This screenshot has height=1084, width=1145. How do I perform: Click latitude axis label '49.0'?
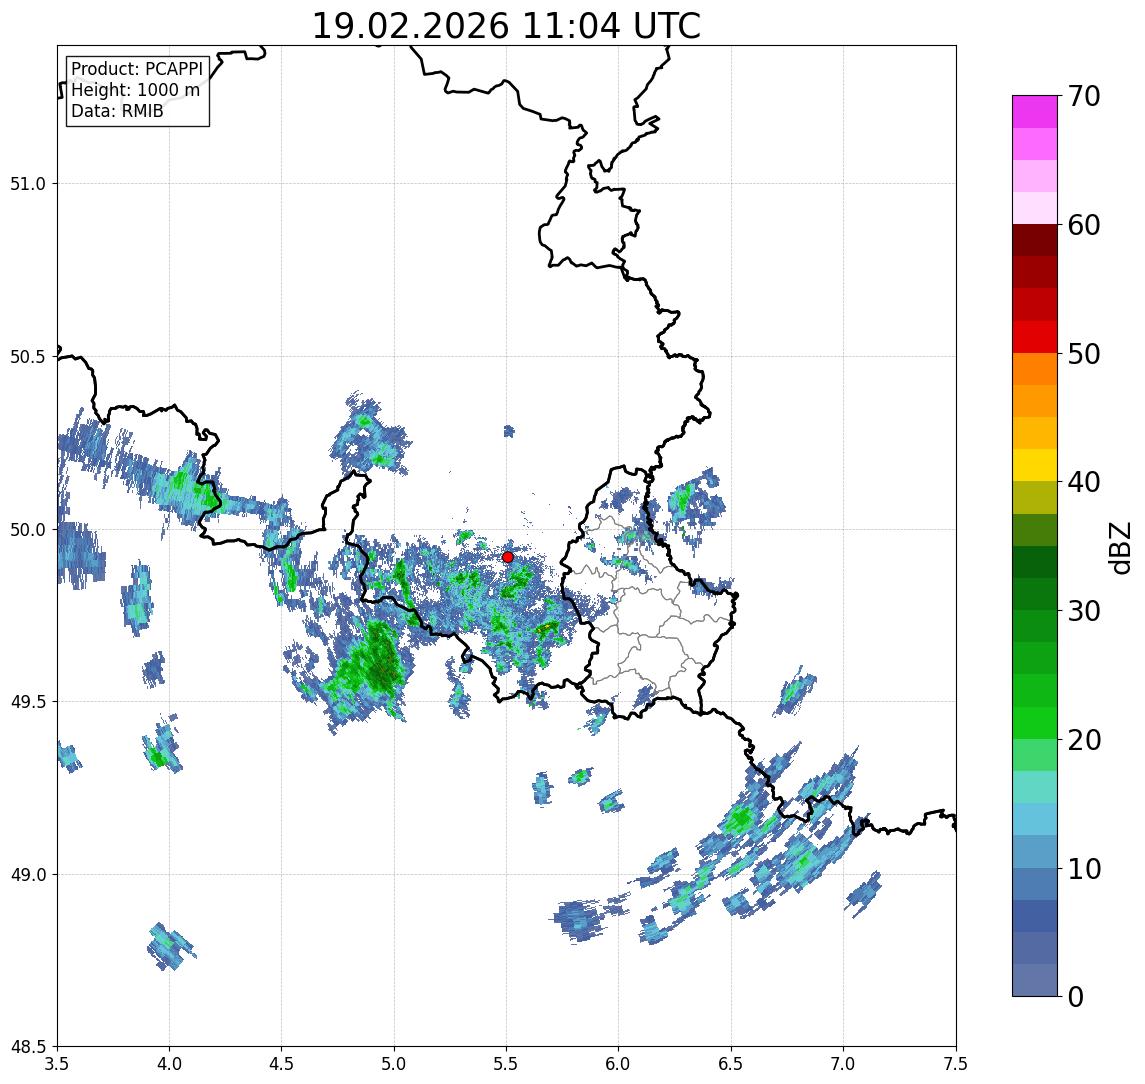click(x=28, y=874)
